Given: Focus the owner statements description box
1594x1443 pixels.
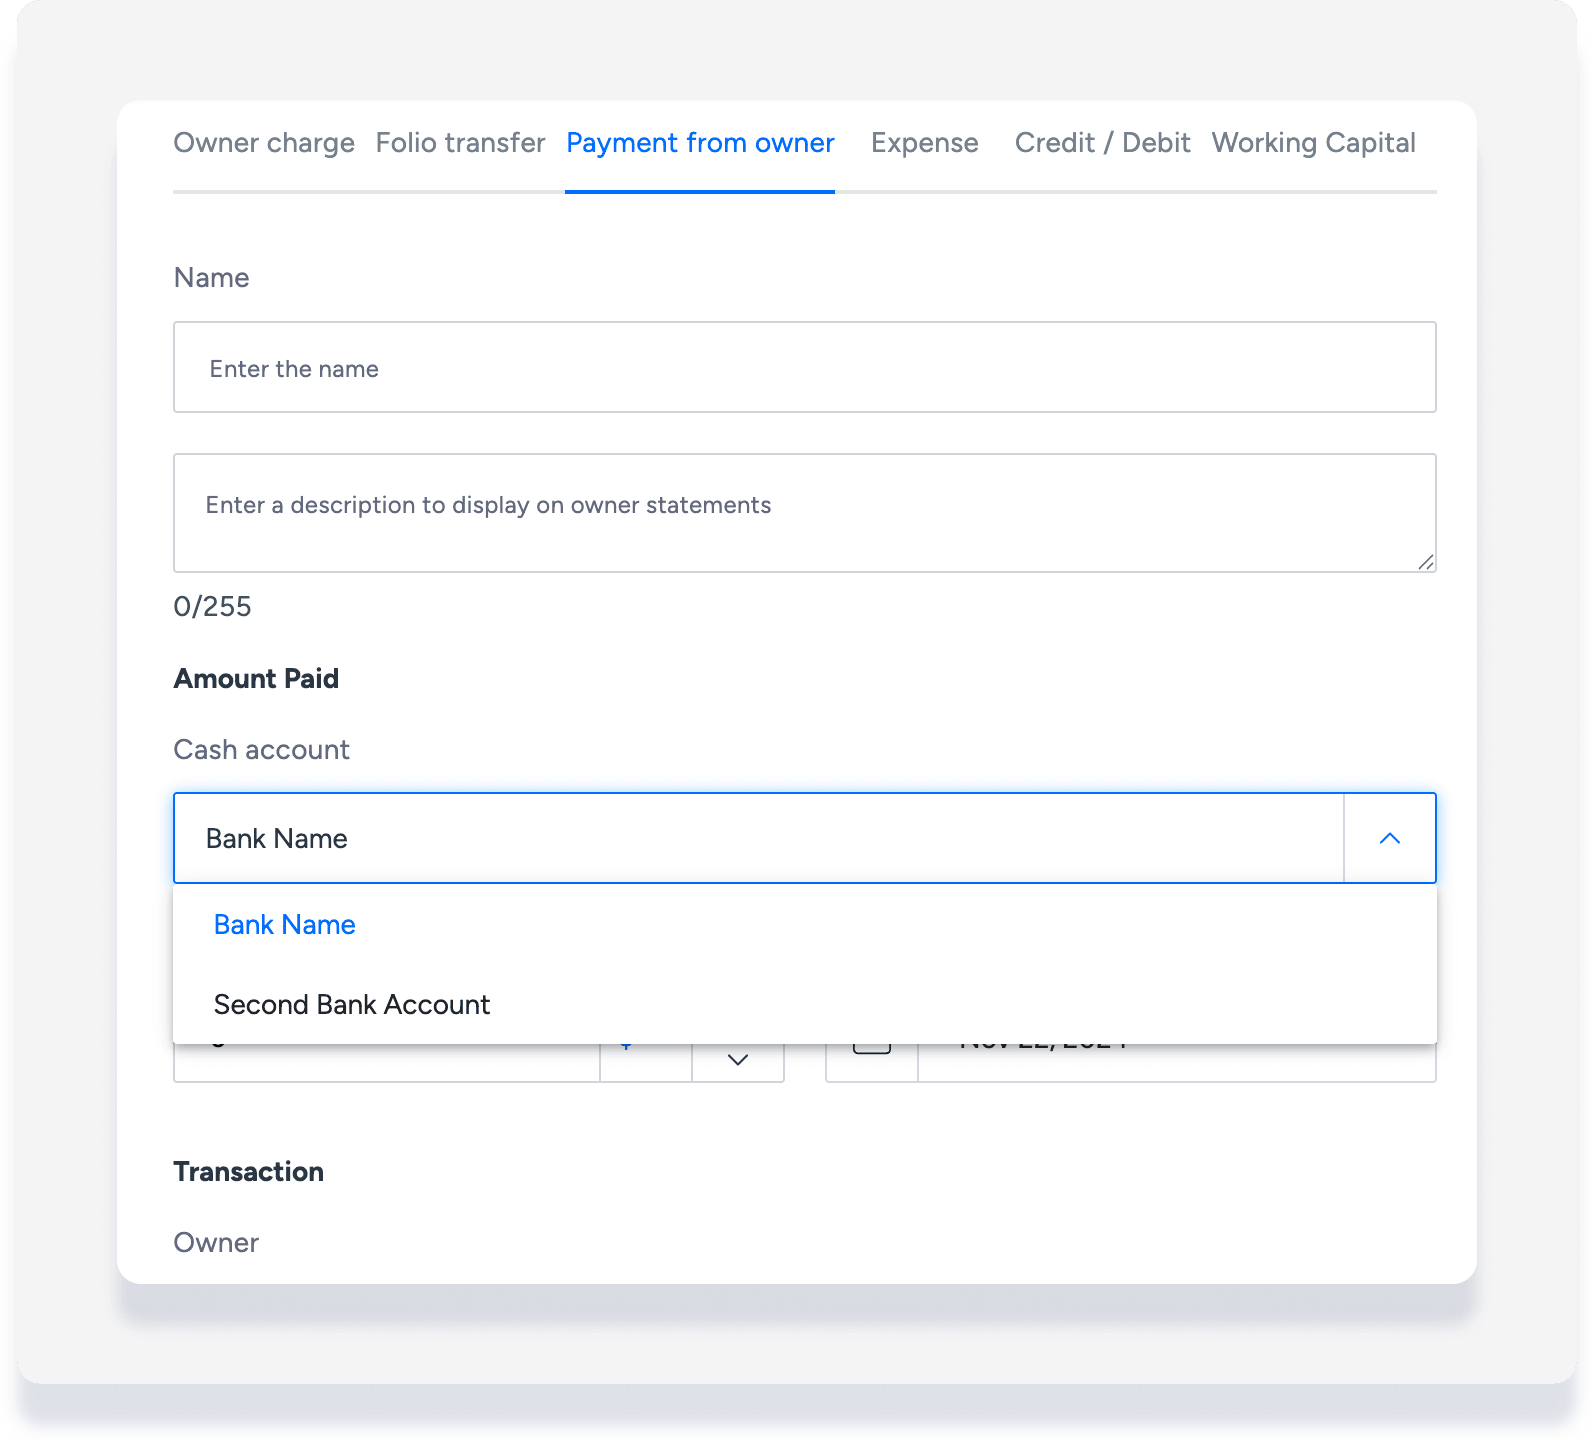Looking at the screenshot, I should tap(804, 513).
